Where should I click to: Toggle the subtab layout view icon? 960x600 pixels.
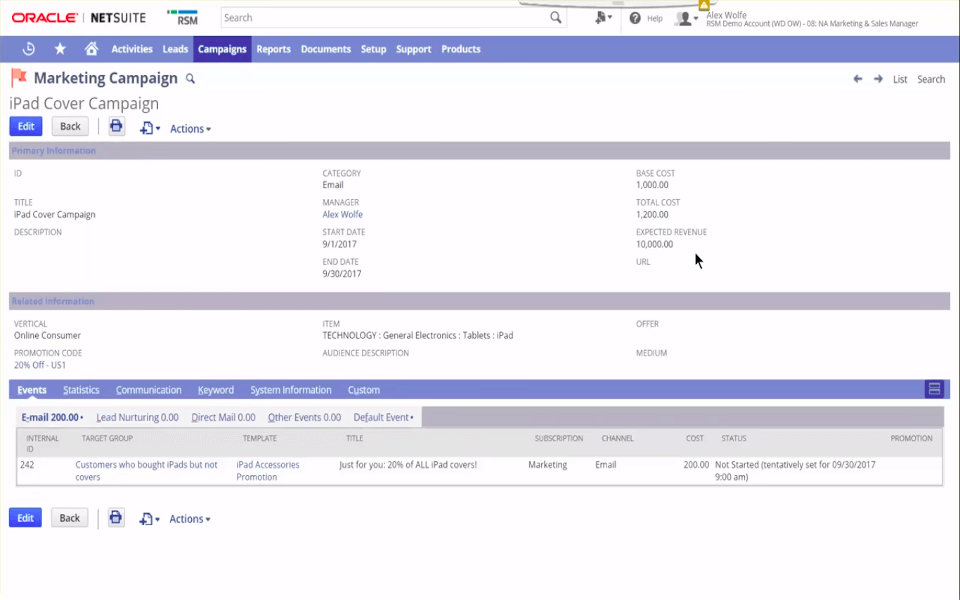pyautogui.click(x=934, y=389)
